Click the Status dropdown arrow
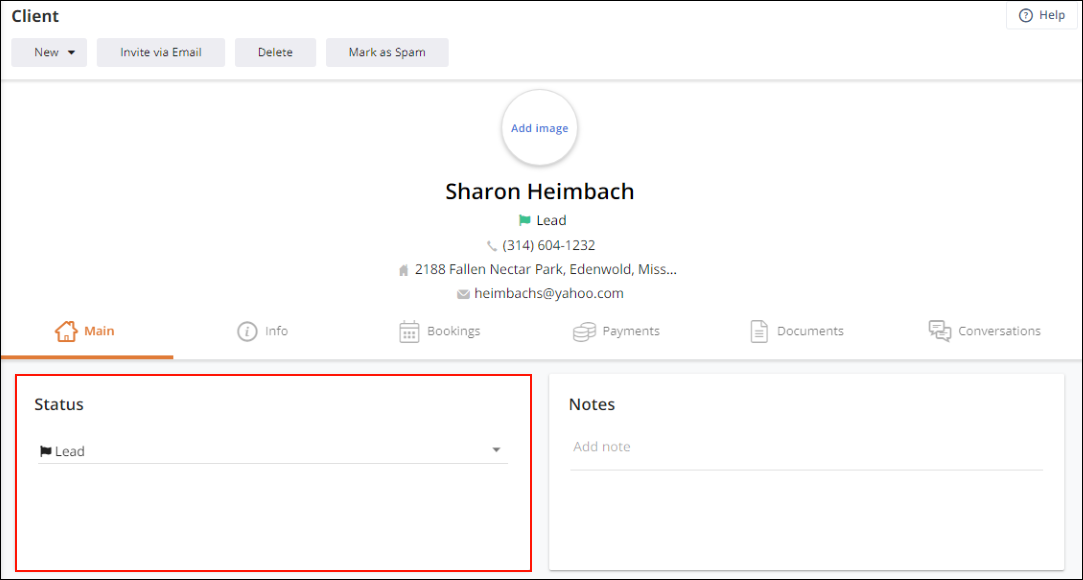The height and width of the screenshot is (580, 1083). (496, 451)
